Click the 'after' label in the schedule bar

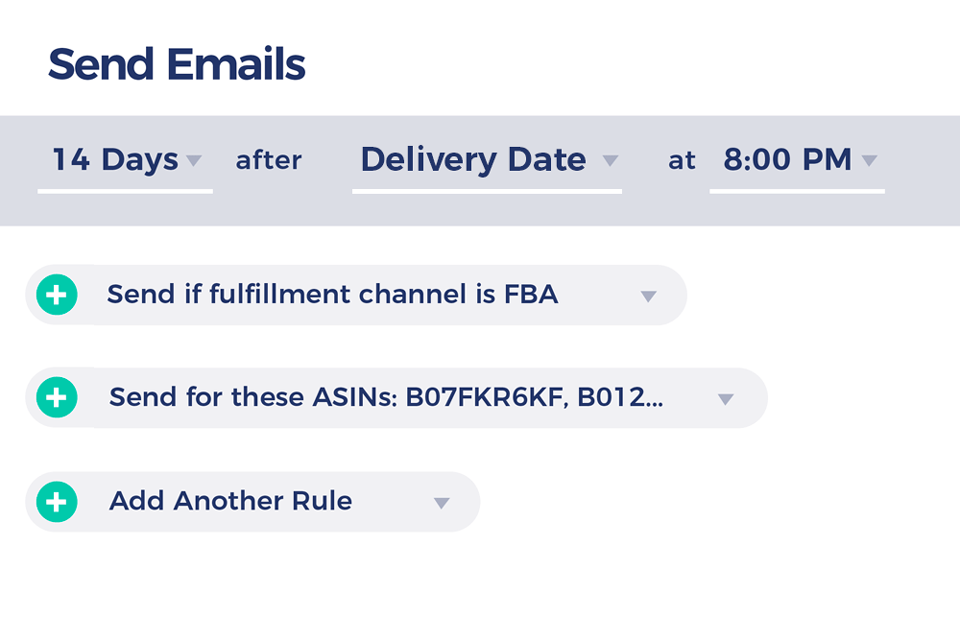click(269, 161)
